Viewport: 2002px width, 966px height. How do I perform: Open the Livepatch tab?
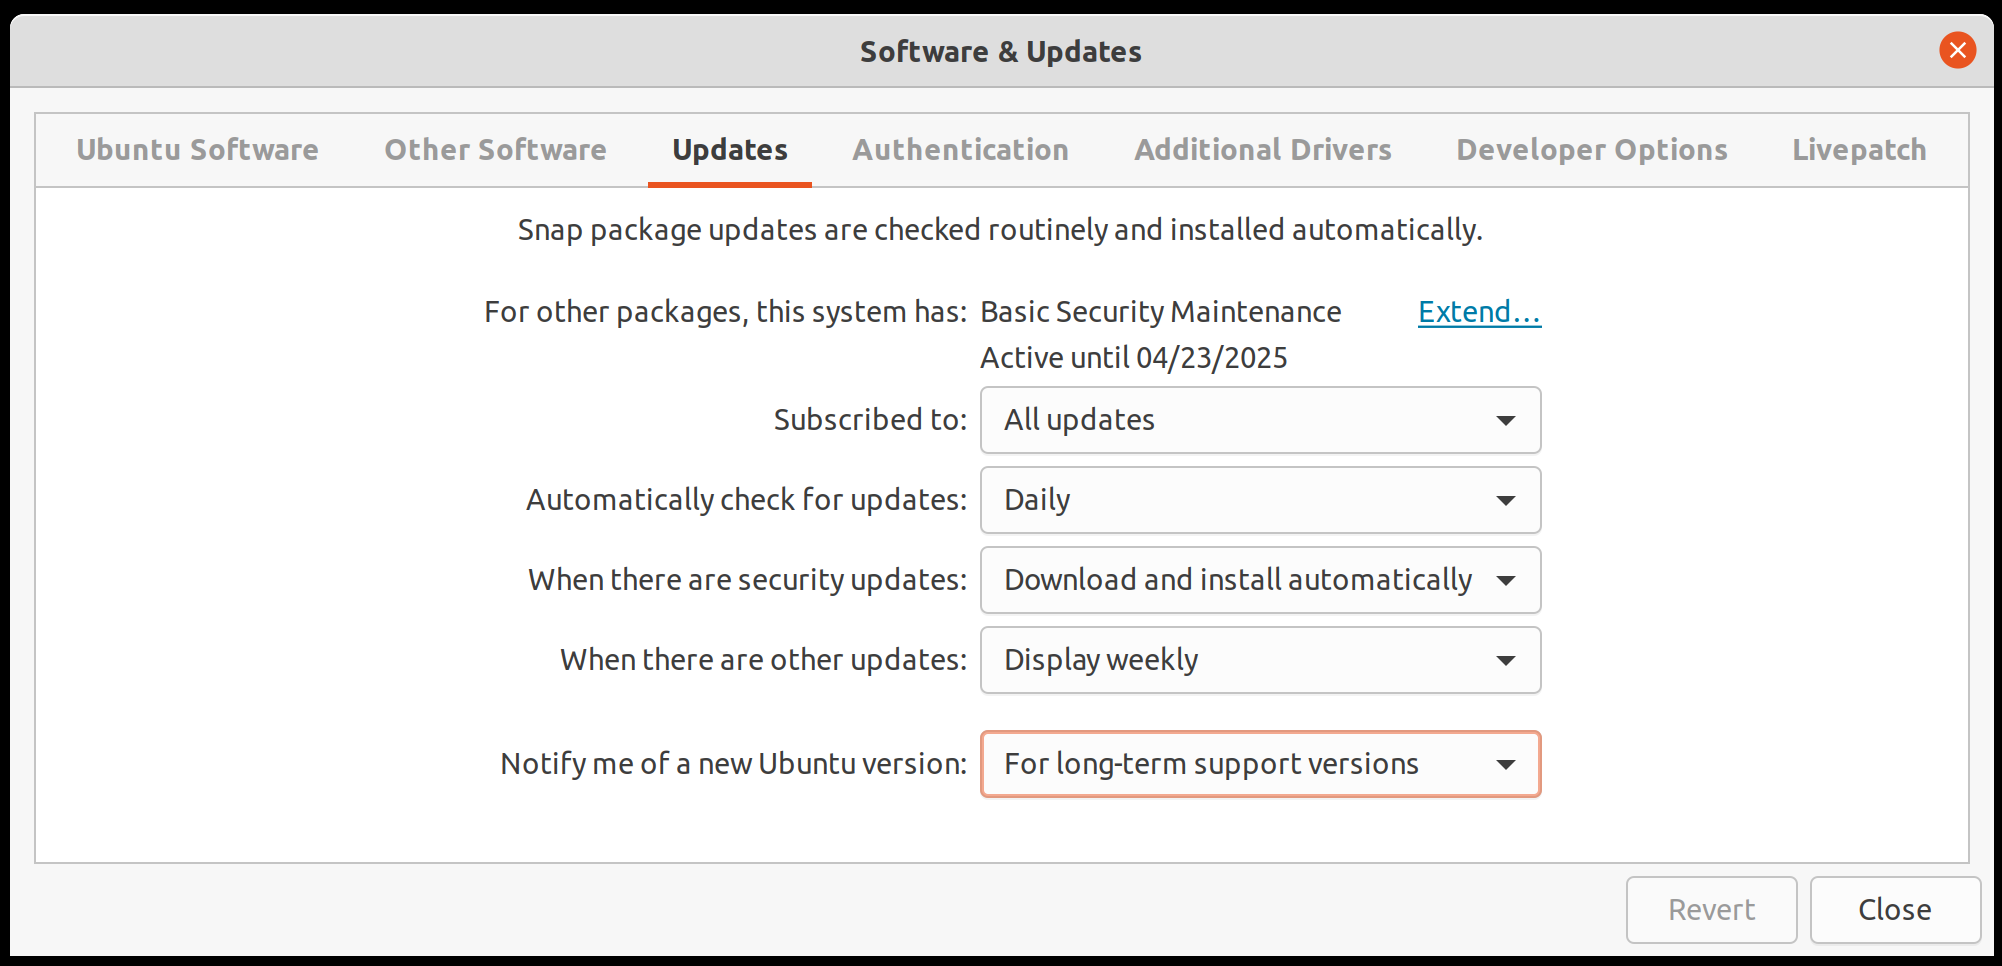(1858, 149)
